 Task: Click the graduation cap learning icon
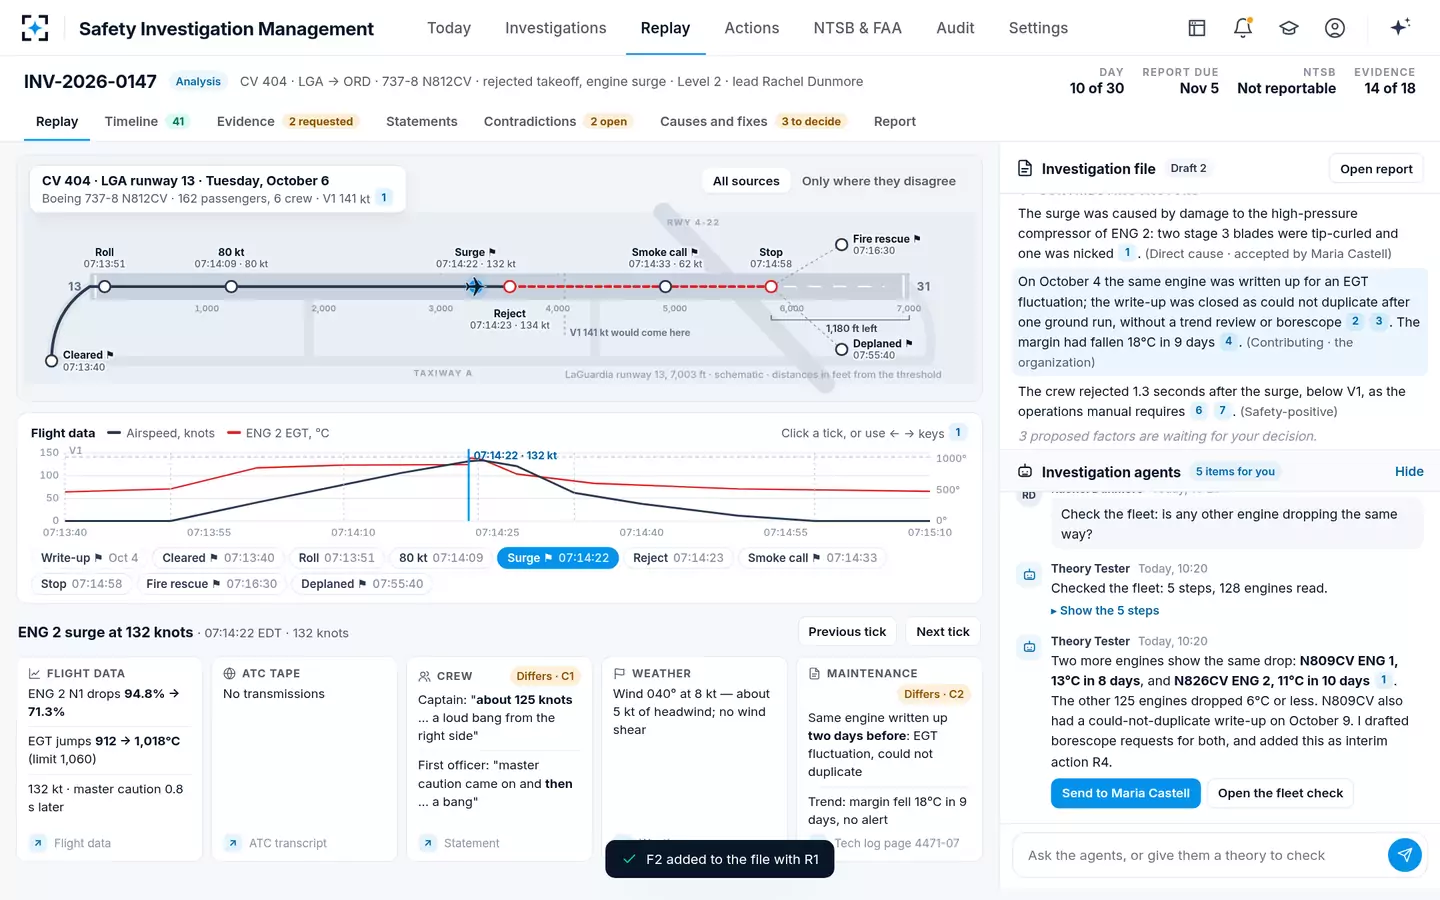1289,28
